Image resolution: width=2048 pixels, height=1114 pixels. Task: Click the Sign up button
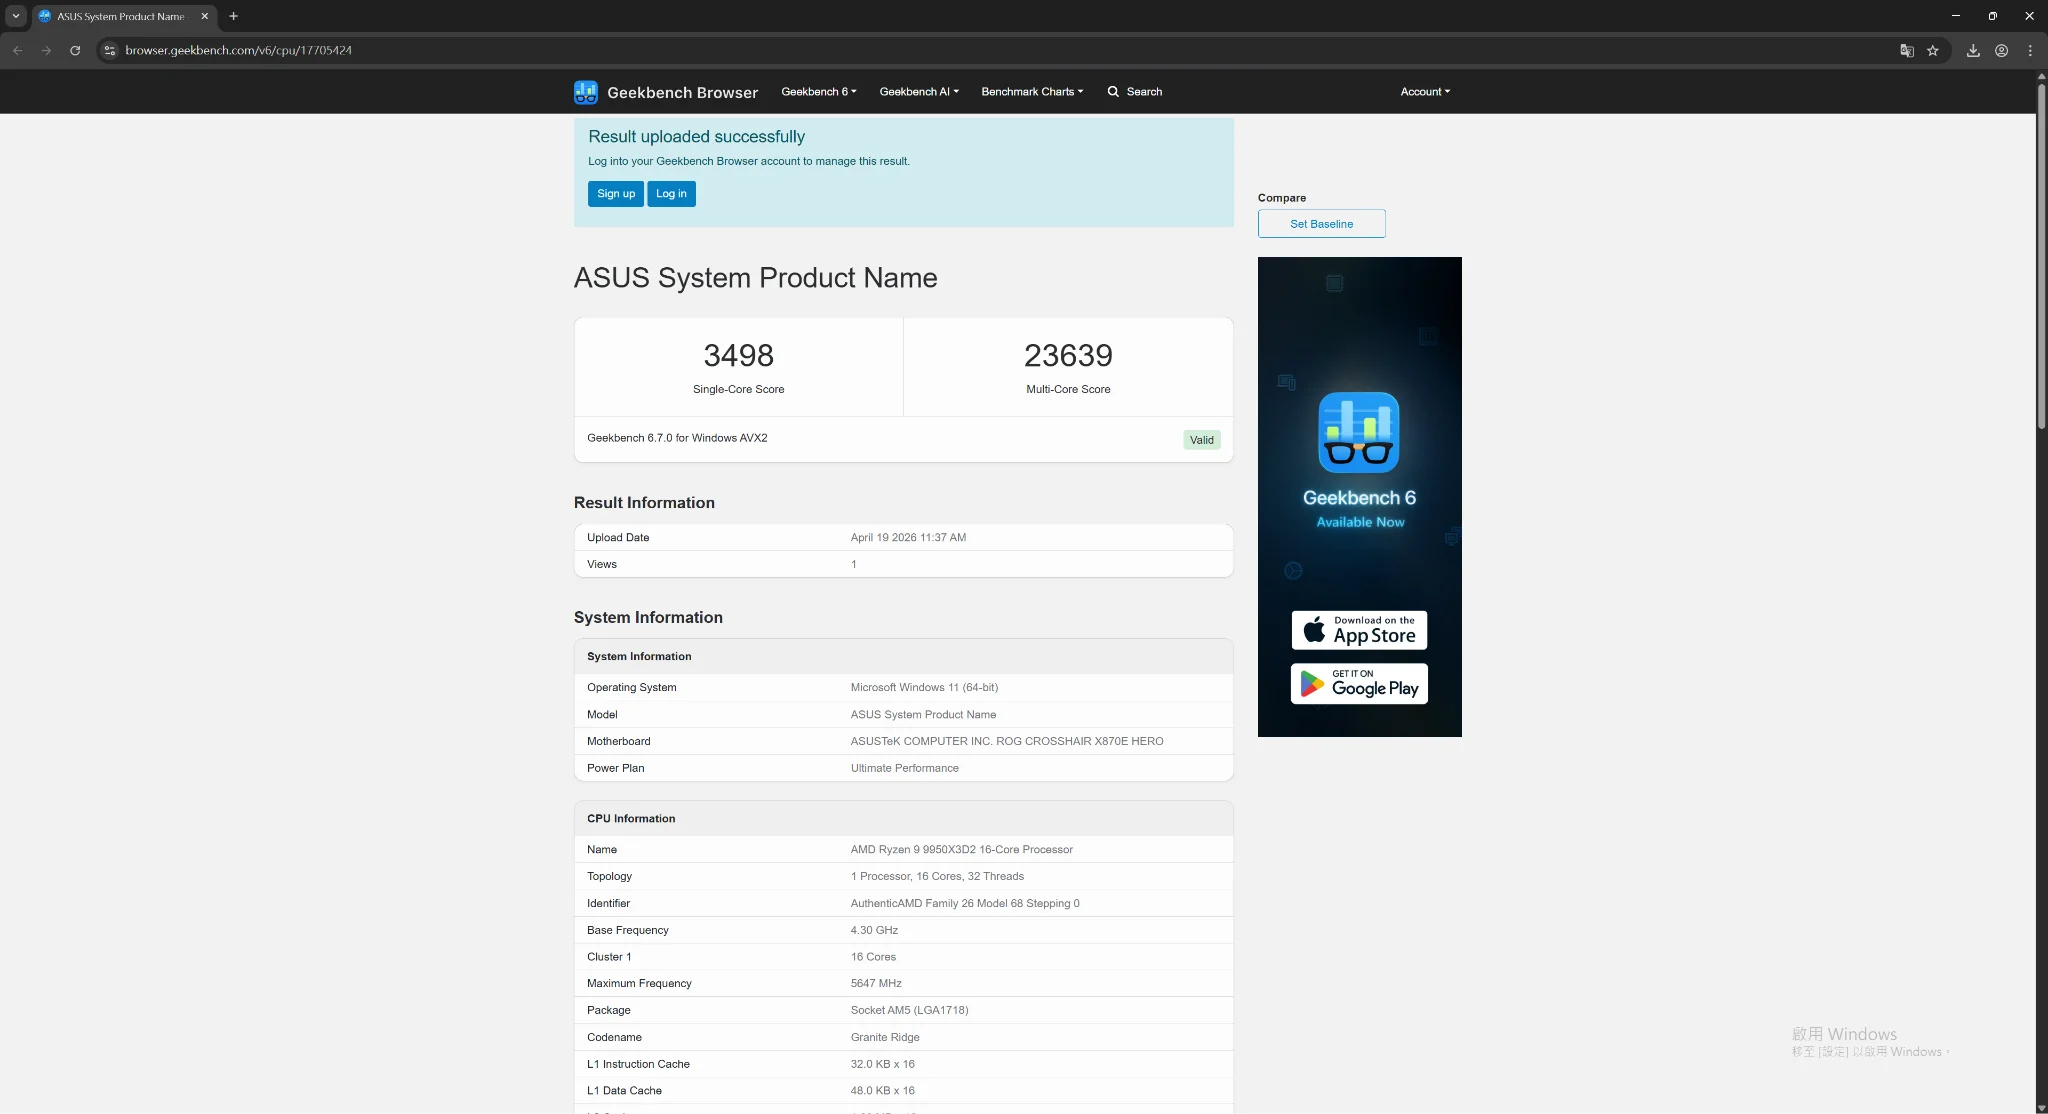[x=615, y=194]
